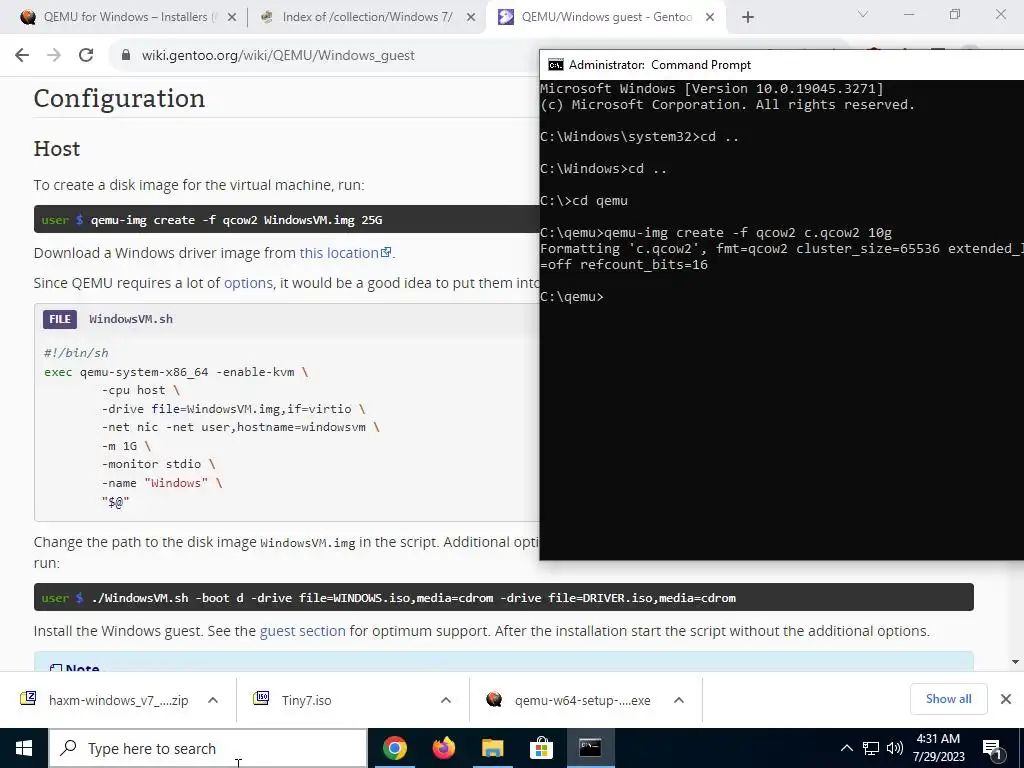Image resolution: width=1024 pixels, height=768 pixels.
Task: Close the QEMU/Windows guest Gentoo tab
Action: [x=710, y=17]
